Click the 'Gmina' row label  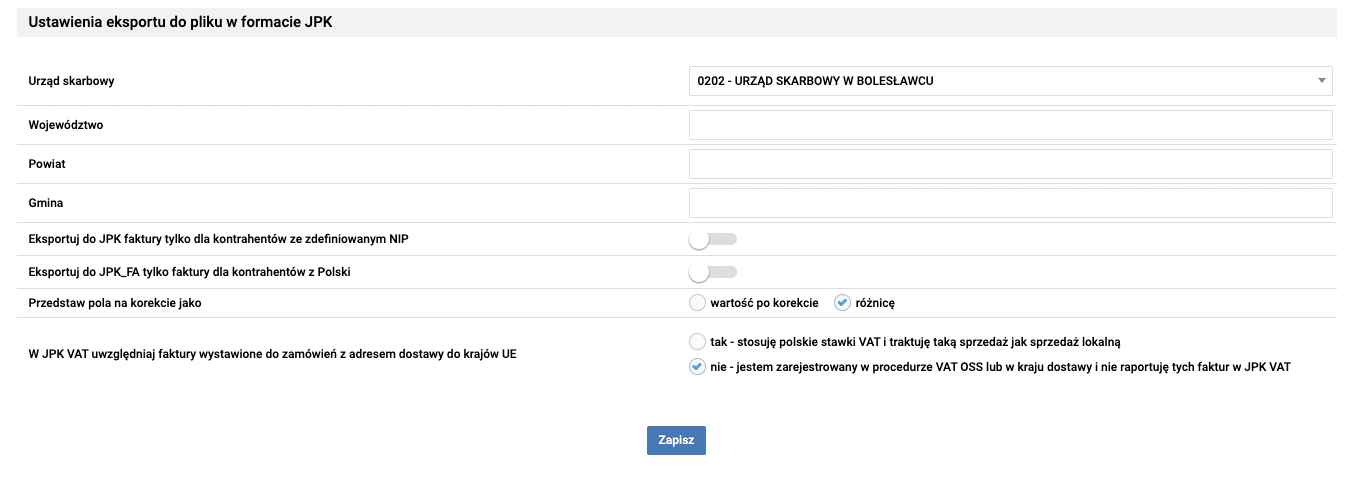pyautogui.click(x=46, y=203)
